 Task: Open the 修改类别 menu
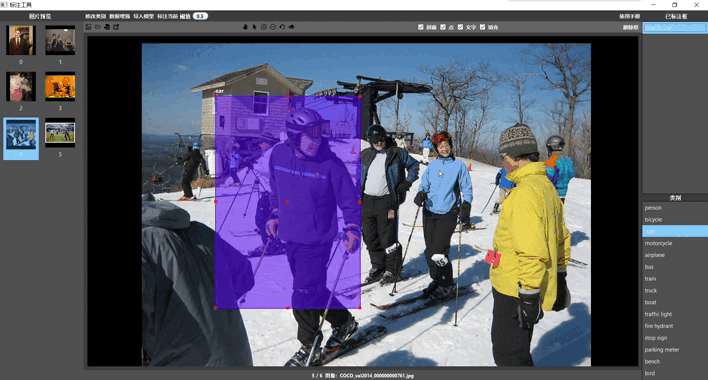coord(96,16)
